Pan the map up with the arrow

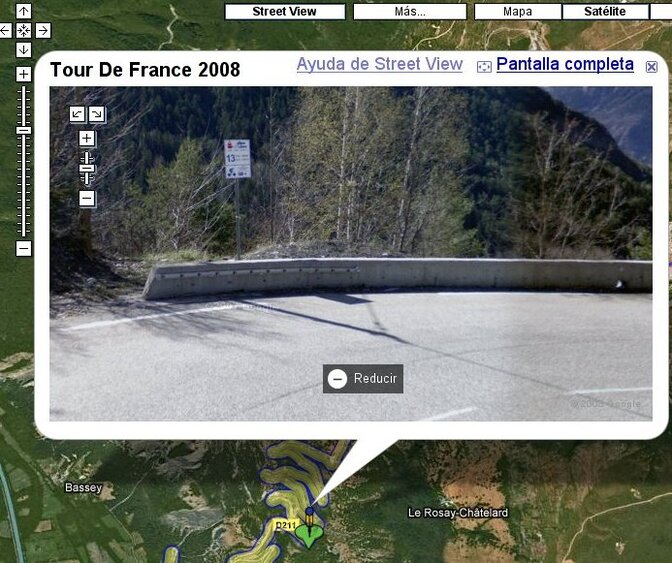pos(24,10)
